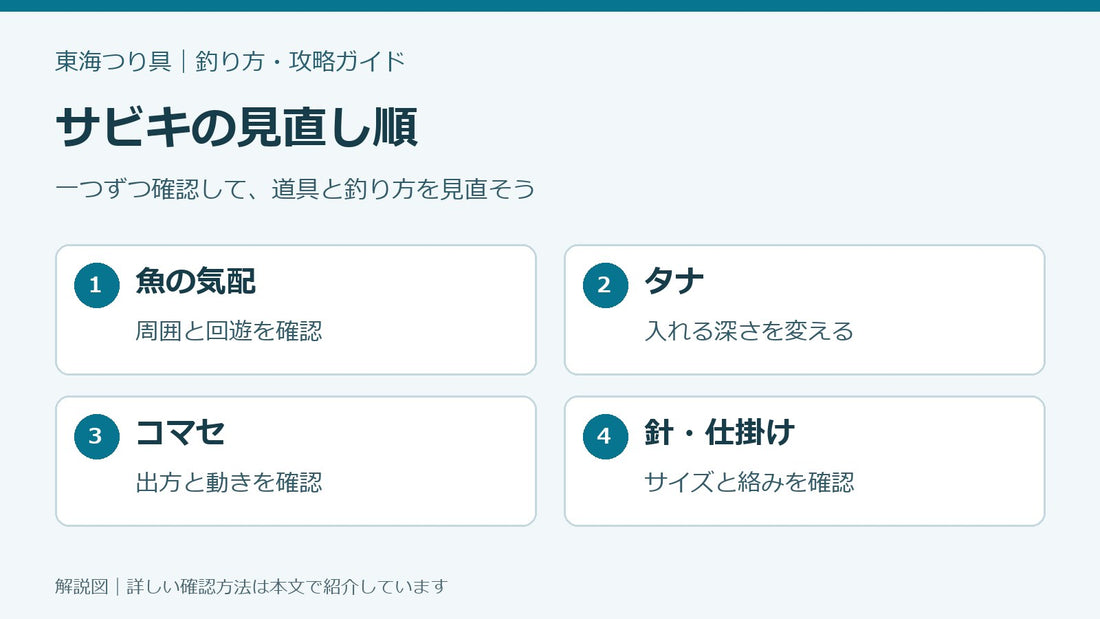Click the 解説図 label in the footer
This screenshot has width=1100, height=619.
tap(82, 586)
